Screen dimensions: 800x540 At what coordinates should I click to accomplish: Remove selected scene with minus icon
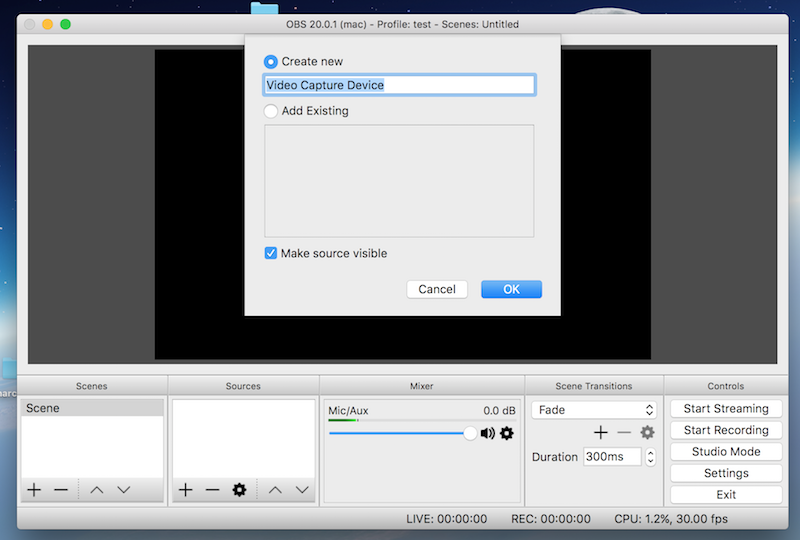pyautogui.click(x=61, y=490)
